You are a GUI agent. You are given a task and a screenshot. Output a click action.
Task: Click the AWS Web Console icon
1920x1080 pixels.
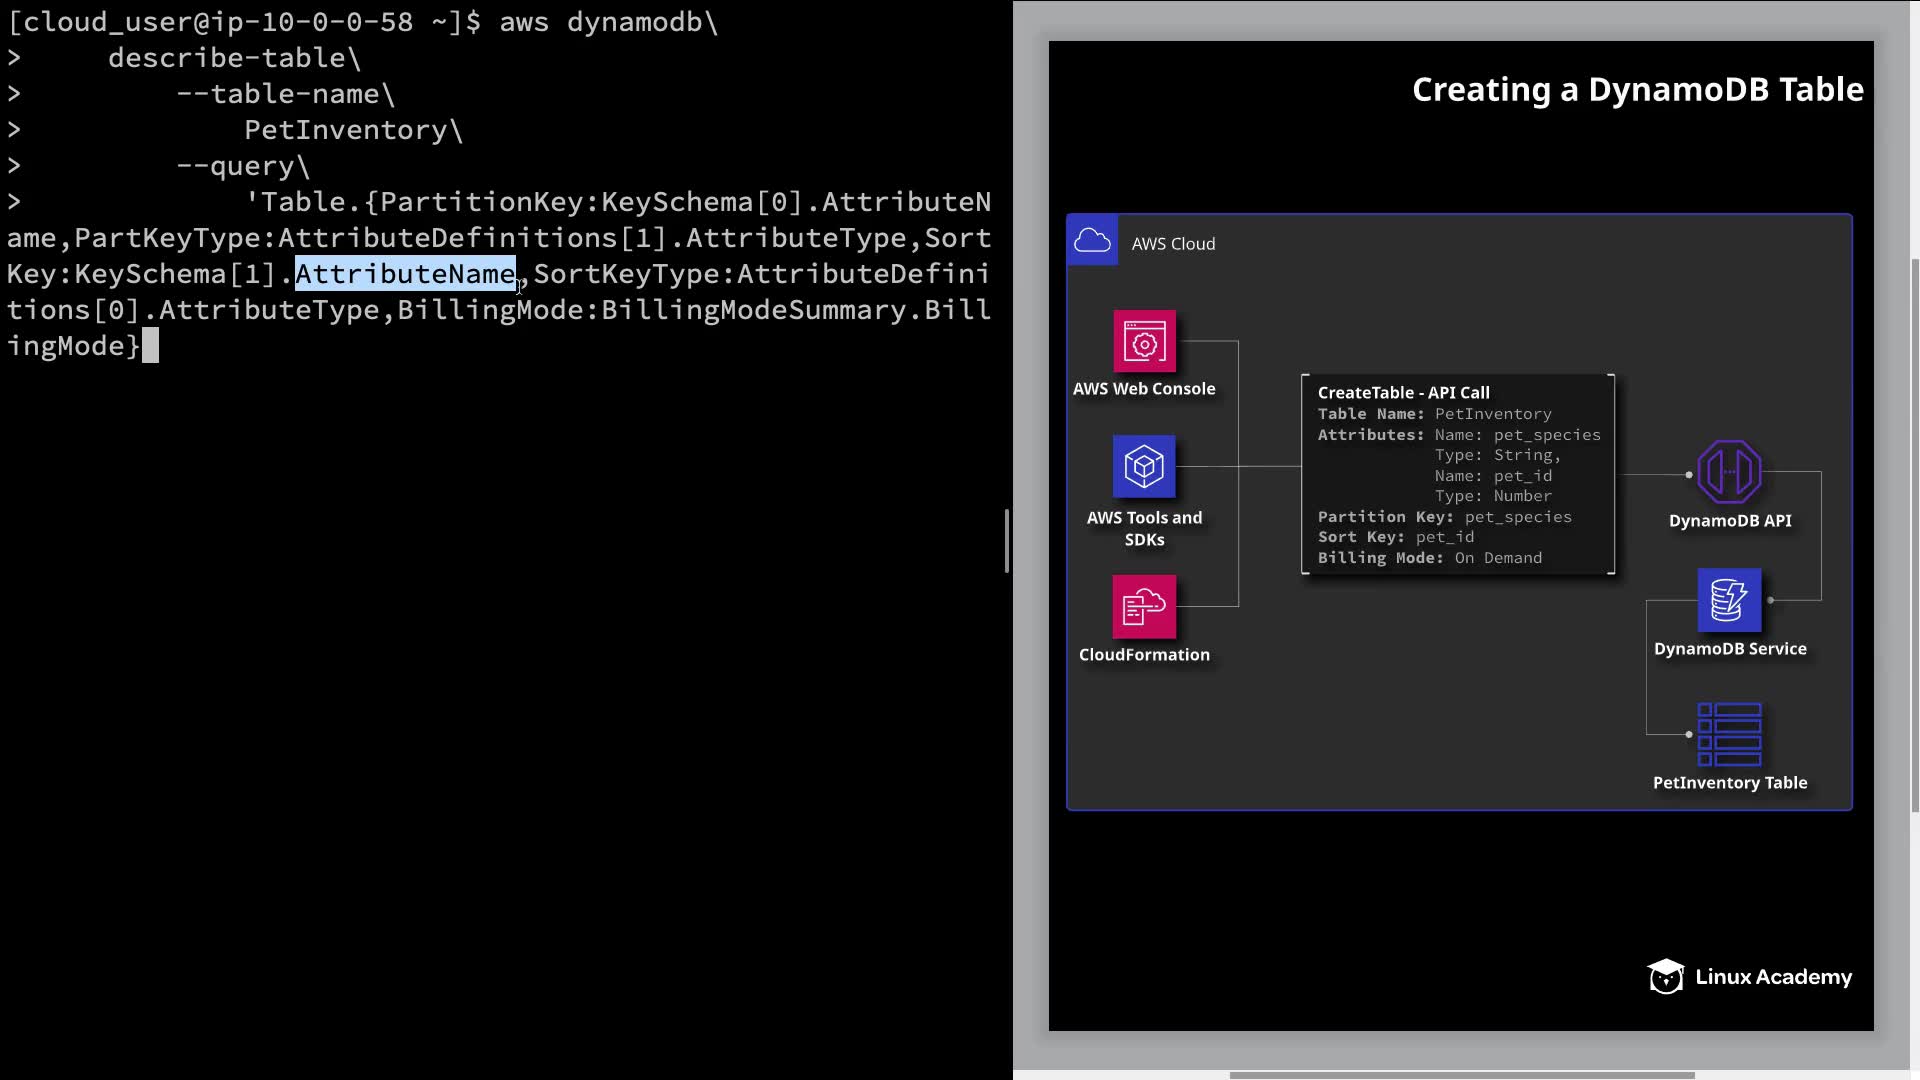(x=1144, y=342)
